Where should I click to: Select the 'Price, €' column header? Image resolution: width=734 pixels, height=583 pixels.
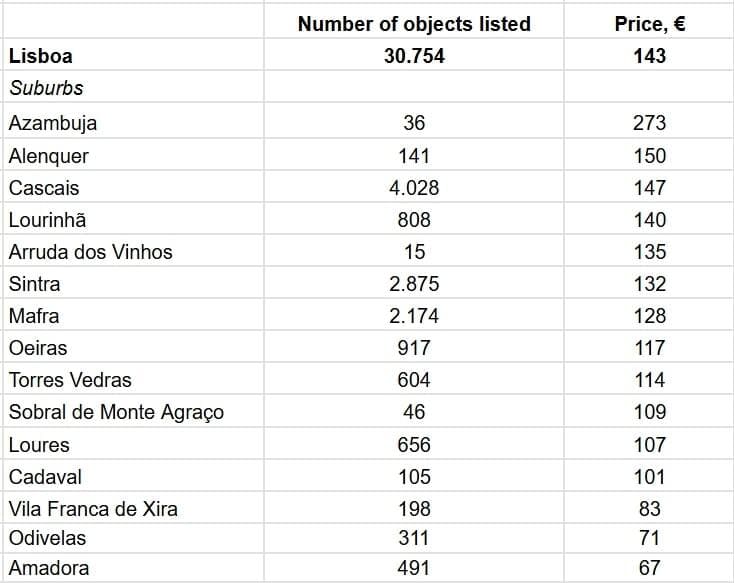pos(649,24)
